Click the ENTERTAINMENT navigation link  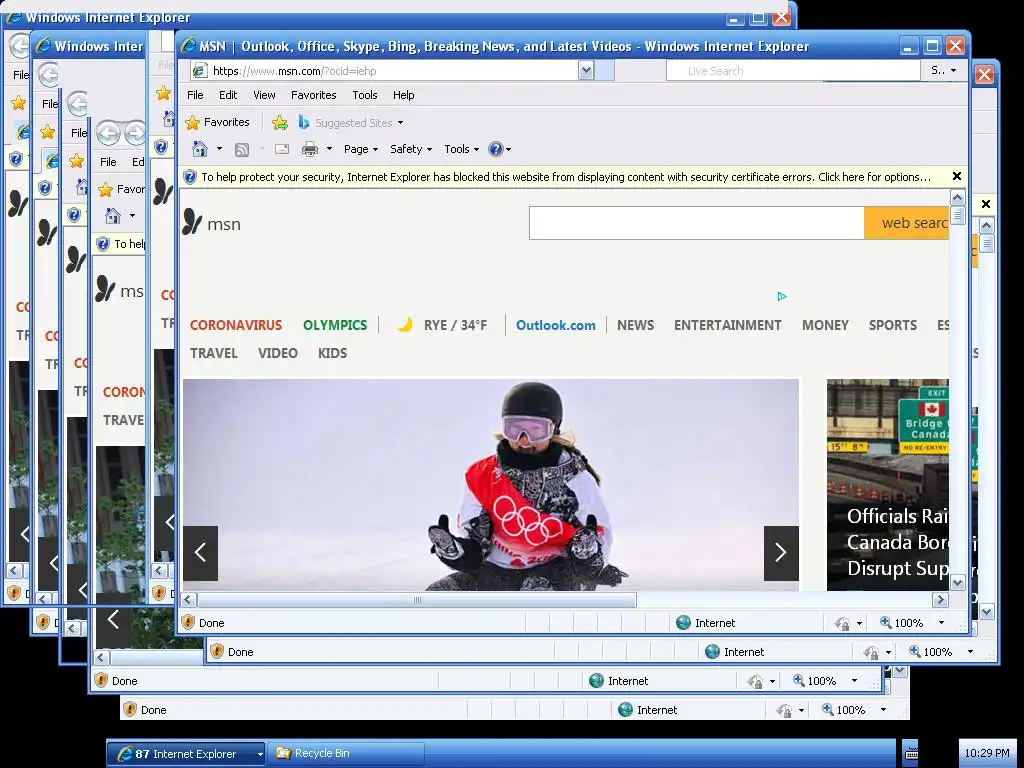tap(728, 325)
